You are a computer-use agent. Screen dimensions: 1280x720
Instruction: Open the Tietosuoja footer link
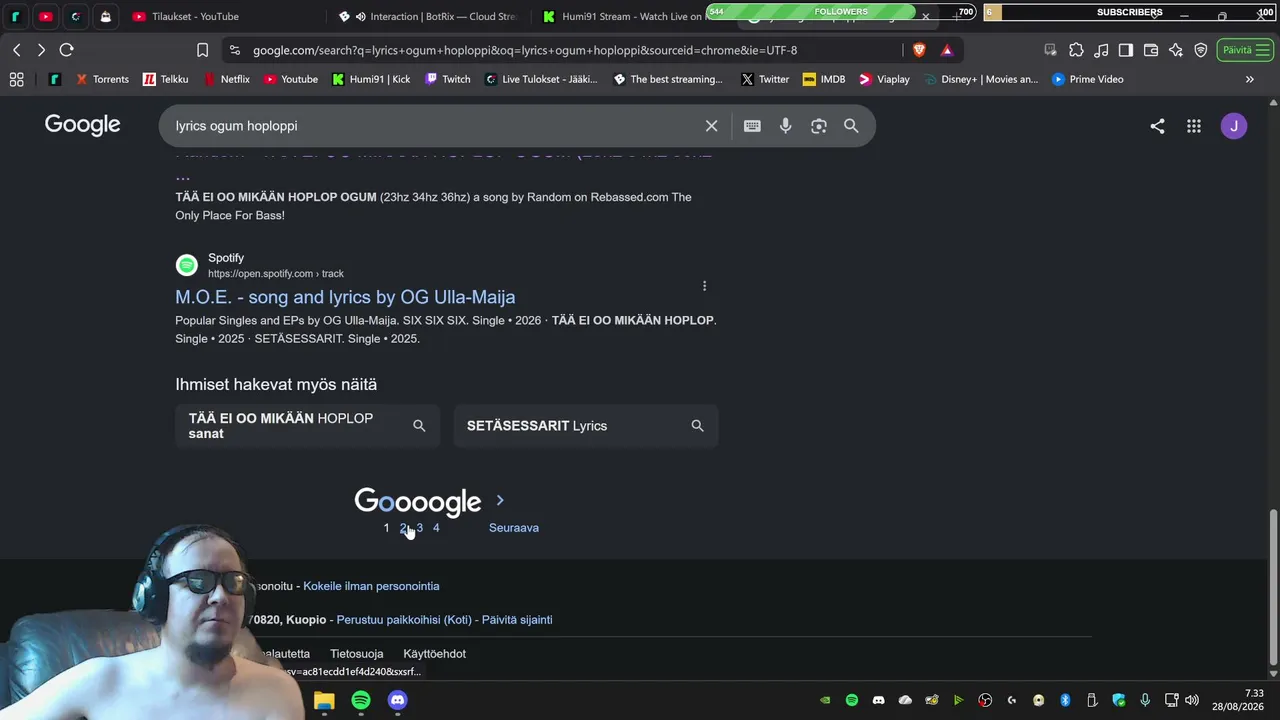356,654
